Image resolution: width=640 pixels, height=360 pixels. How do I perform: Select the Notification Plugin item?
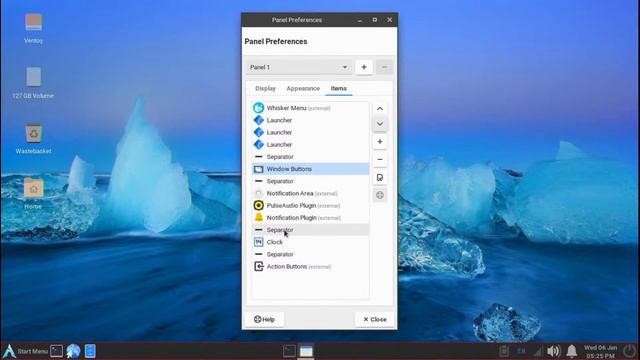[311, 218]
